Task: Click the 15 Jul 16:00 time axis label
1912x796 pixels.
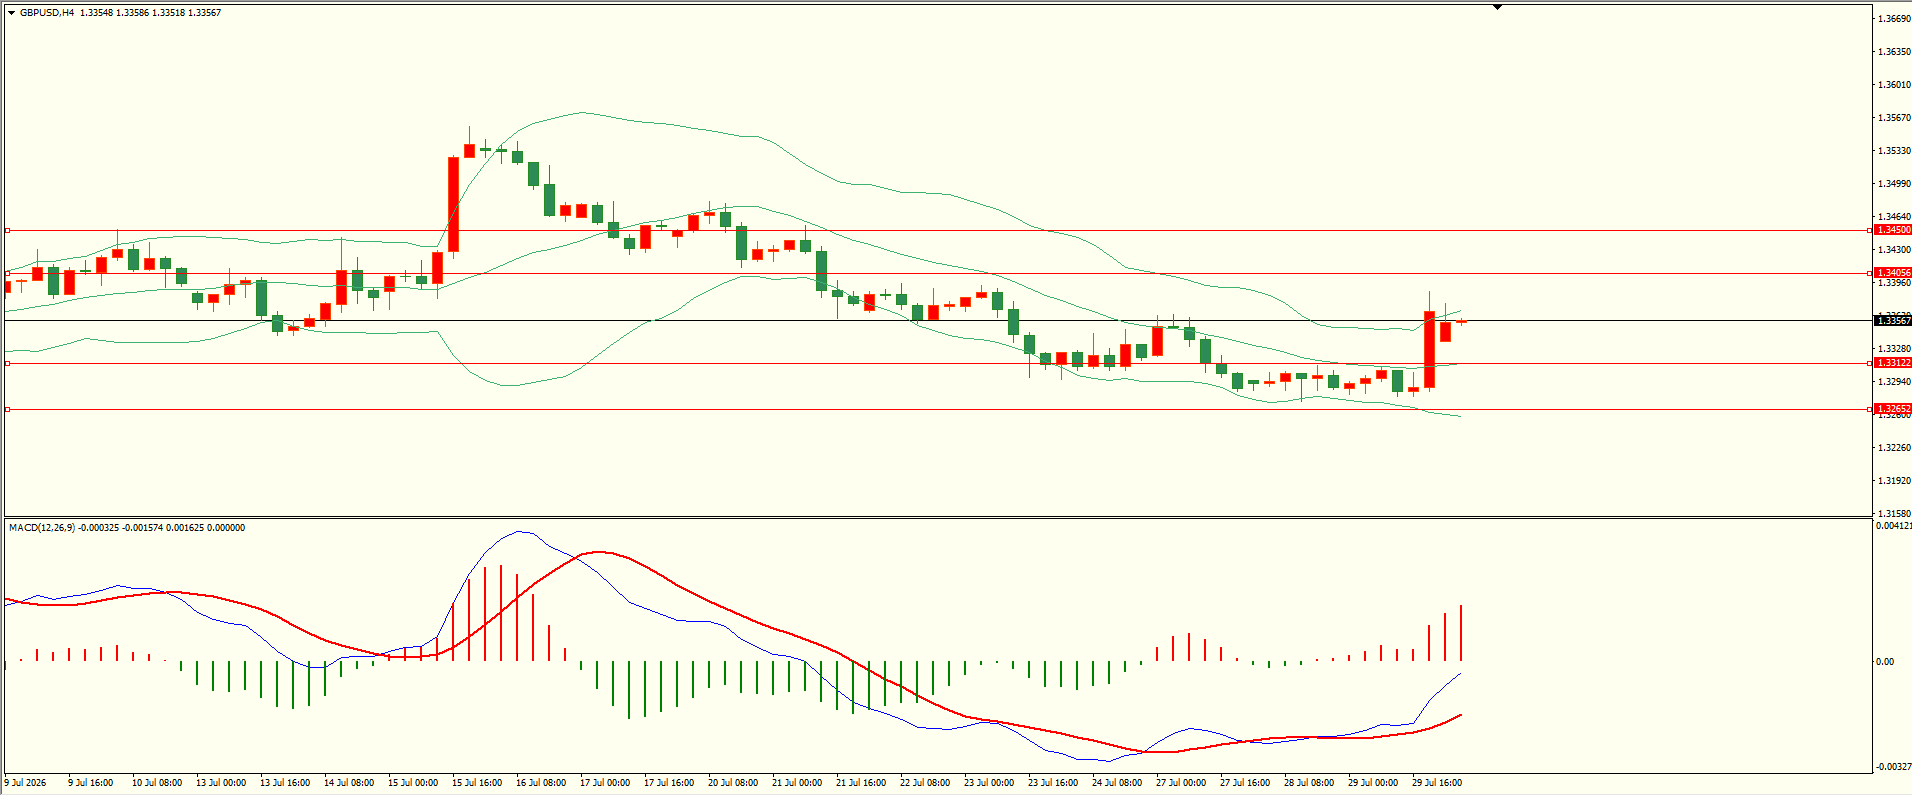Action: [x=477, y=783]
